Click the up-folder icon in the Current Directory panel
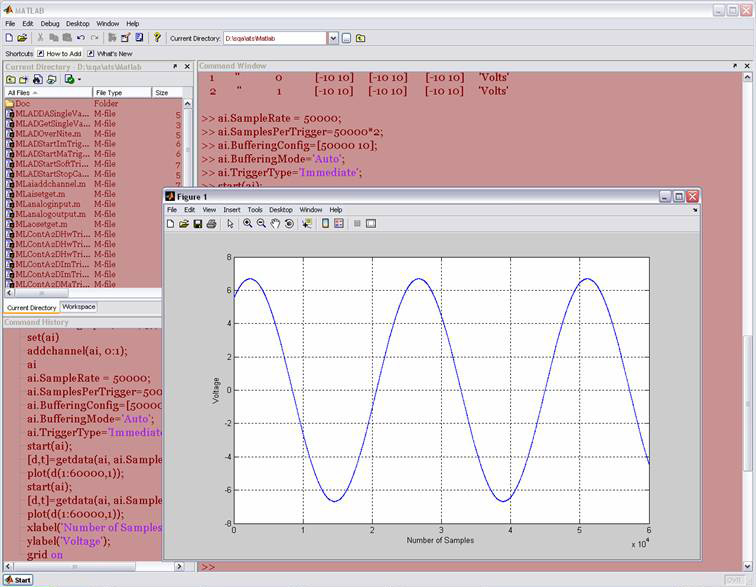This screenshot has width=756, height=587. (11, 79)
